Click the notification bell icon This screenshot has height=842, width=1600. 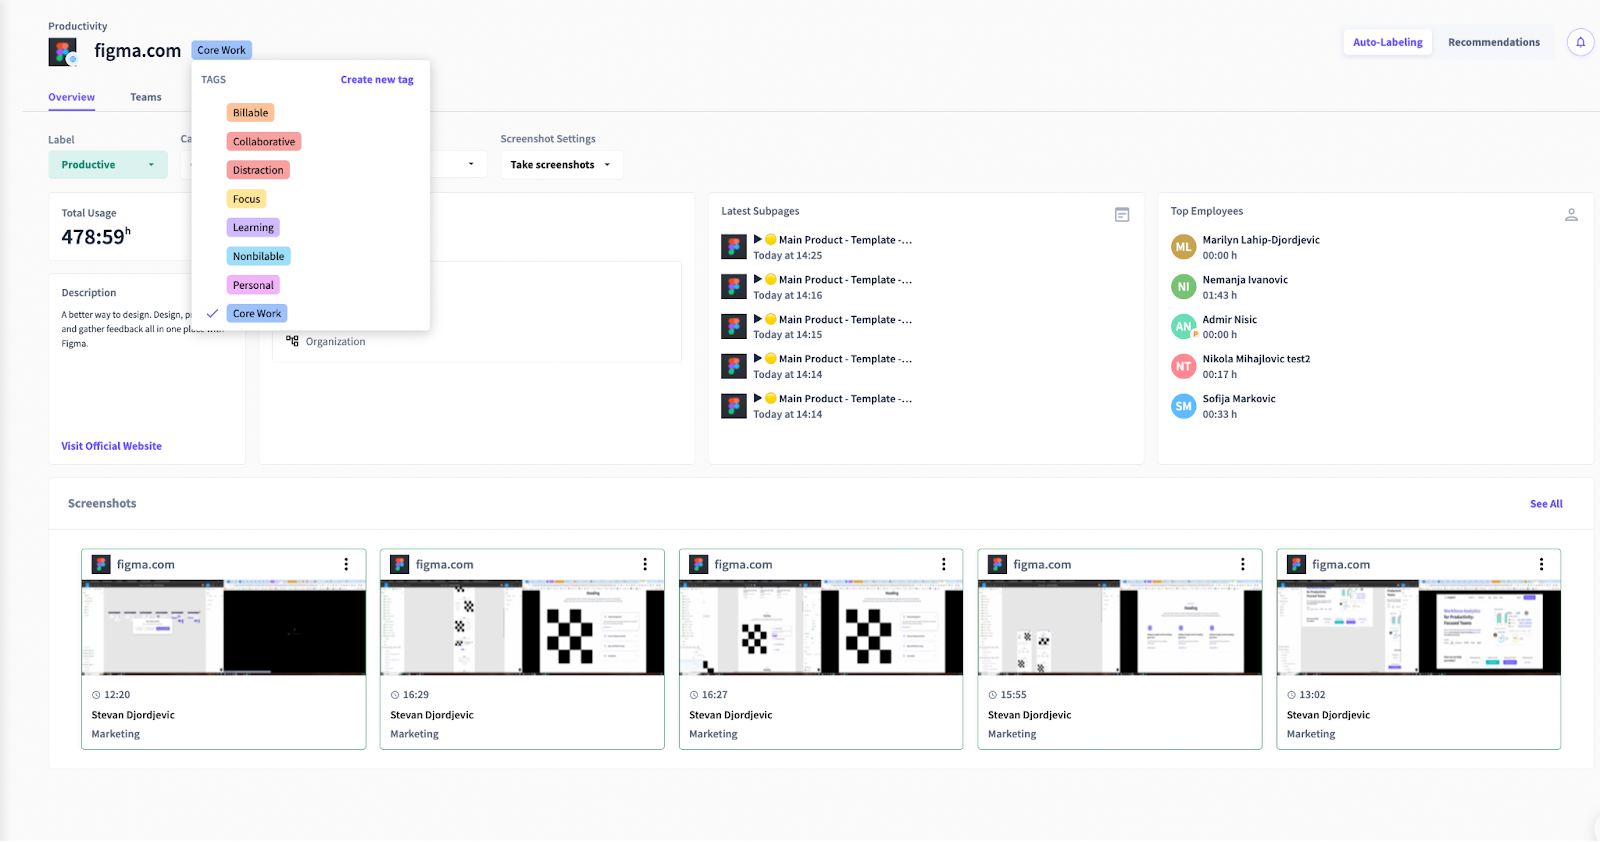[x=1580, y=42]
